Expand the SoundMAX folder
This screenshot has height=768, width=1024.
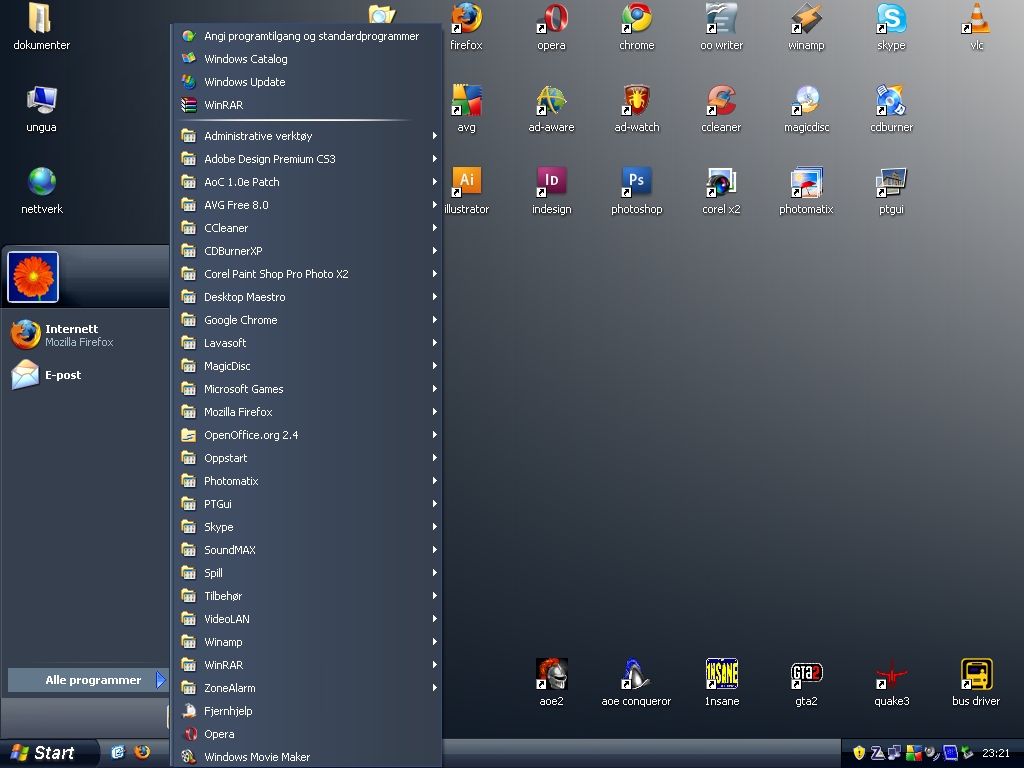click(308, 550)
